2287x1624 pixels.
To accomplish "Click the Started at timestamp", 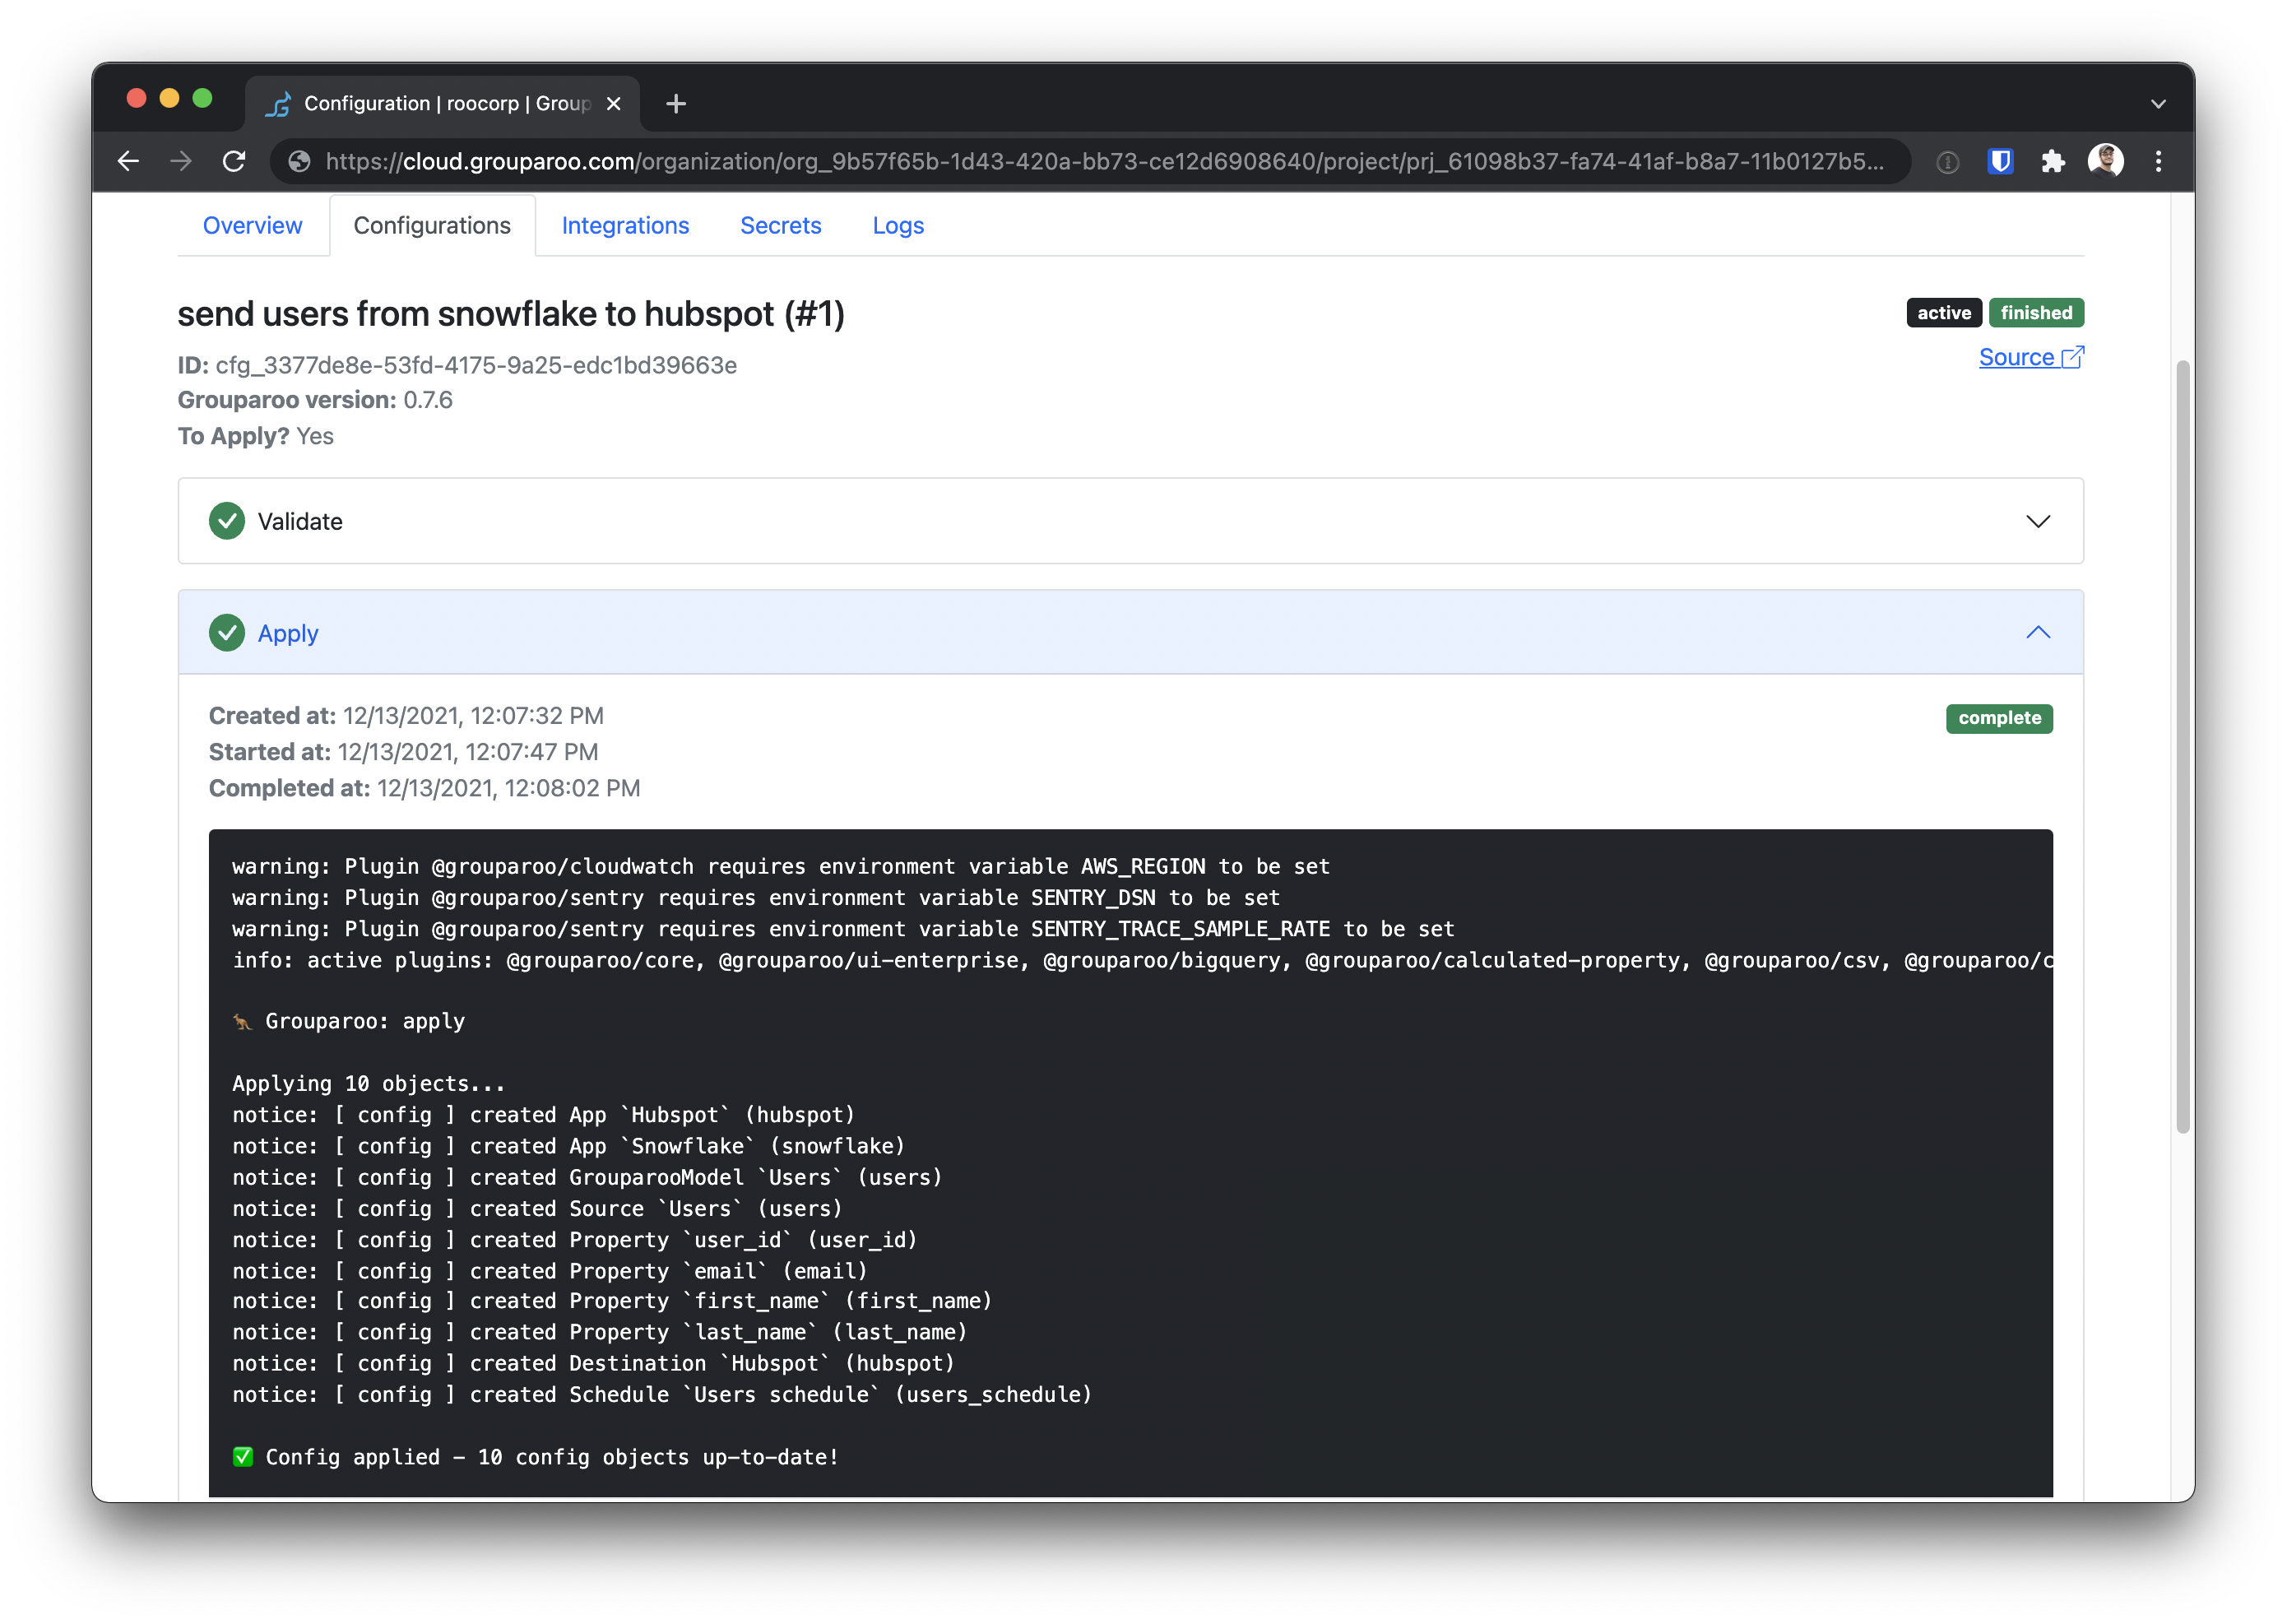I will tap(403, 752).
